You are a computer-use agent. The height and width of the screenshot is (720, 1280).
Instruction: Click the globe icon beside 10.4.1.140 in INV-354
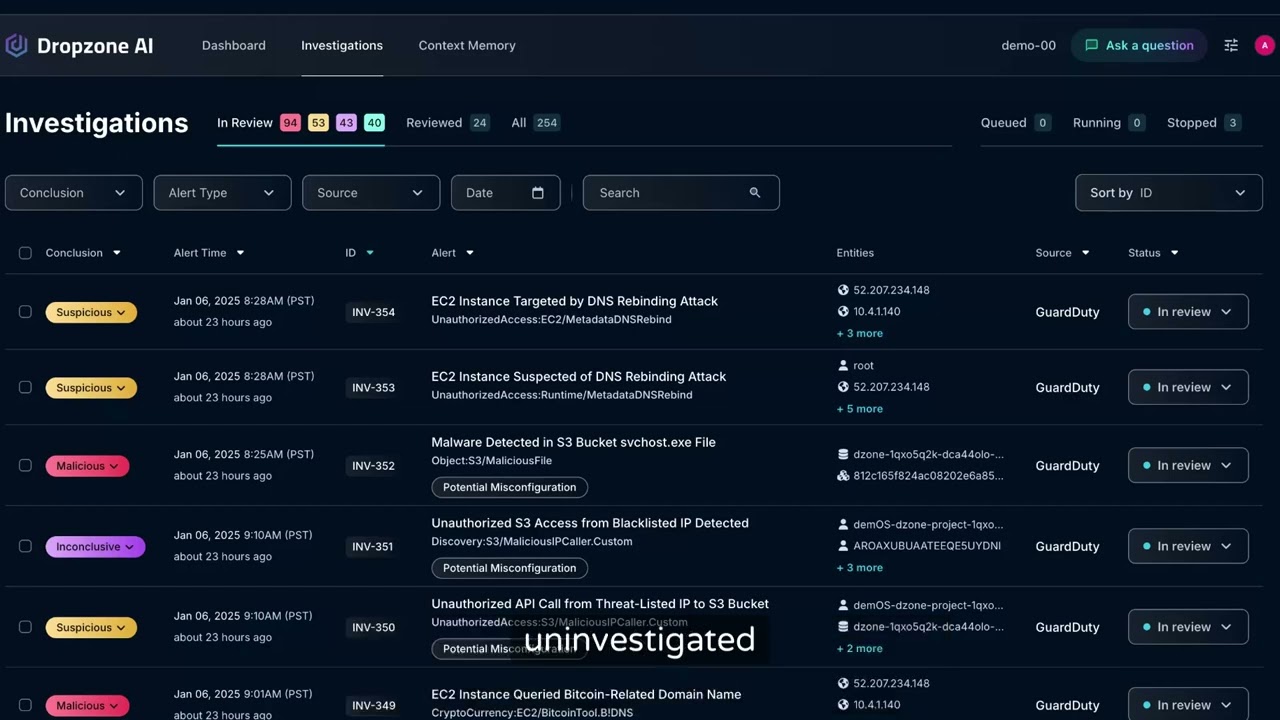843,312
